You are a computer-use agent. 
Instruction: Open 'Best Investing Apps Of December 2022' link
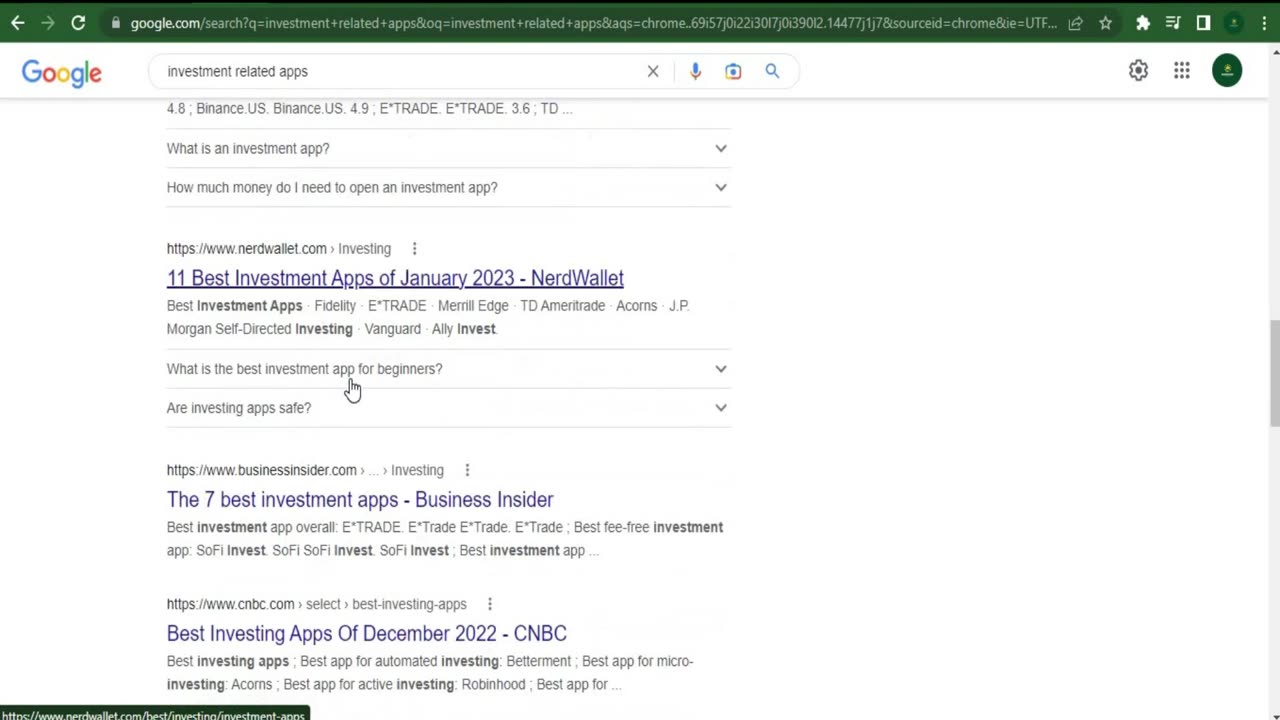(367, 633)
